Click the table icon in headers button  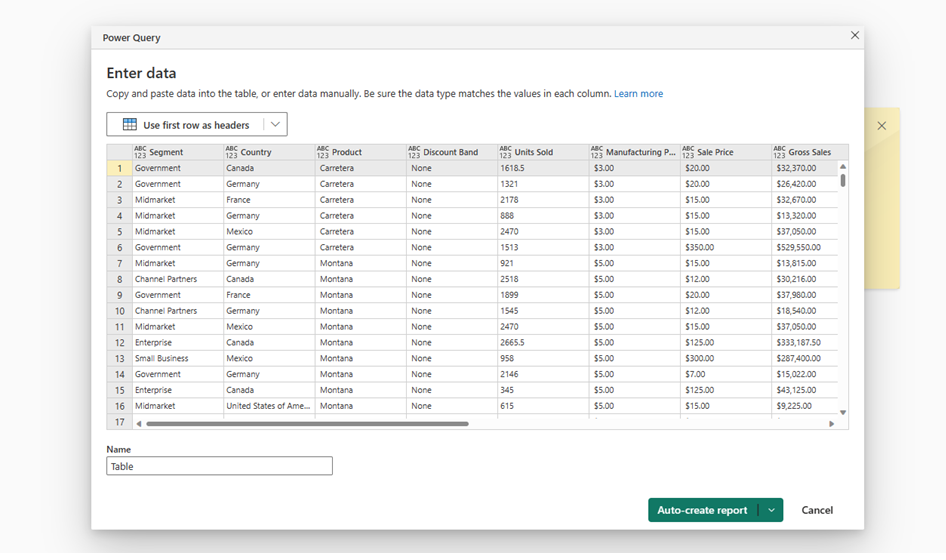click(x=130, y=124)
